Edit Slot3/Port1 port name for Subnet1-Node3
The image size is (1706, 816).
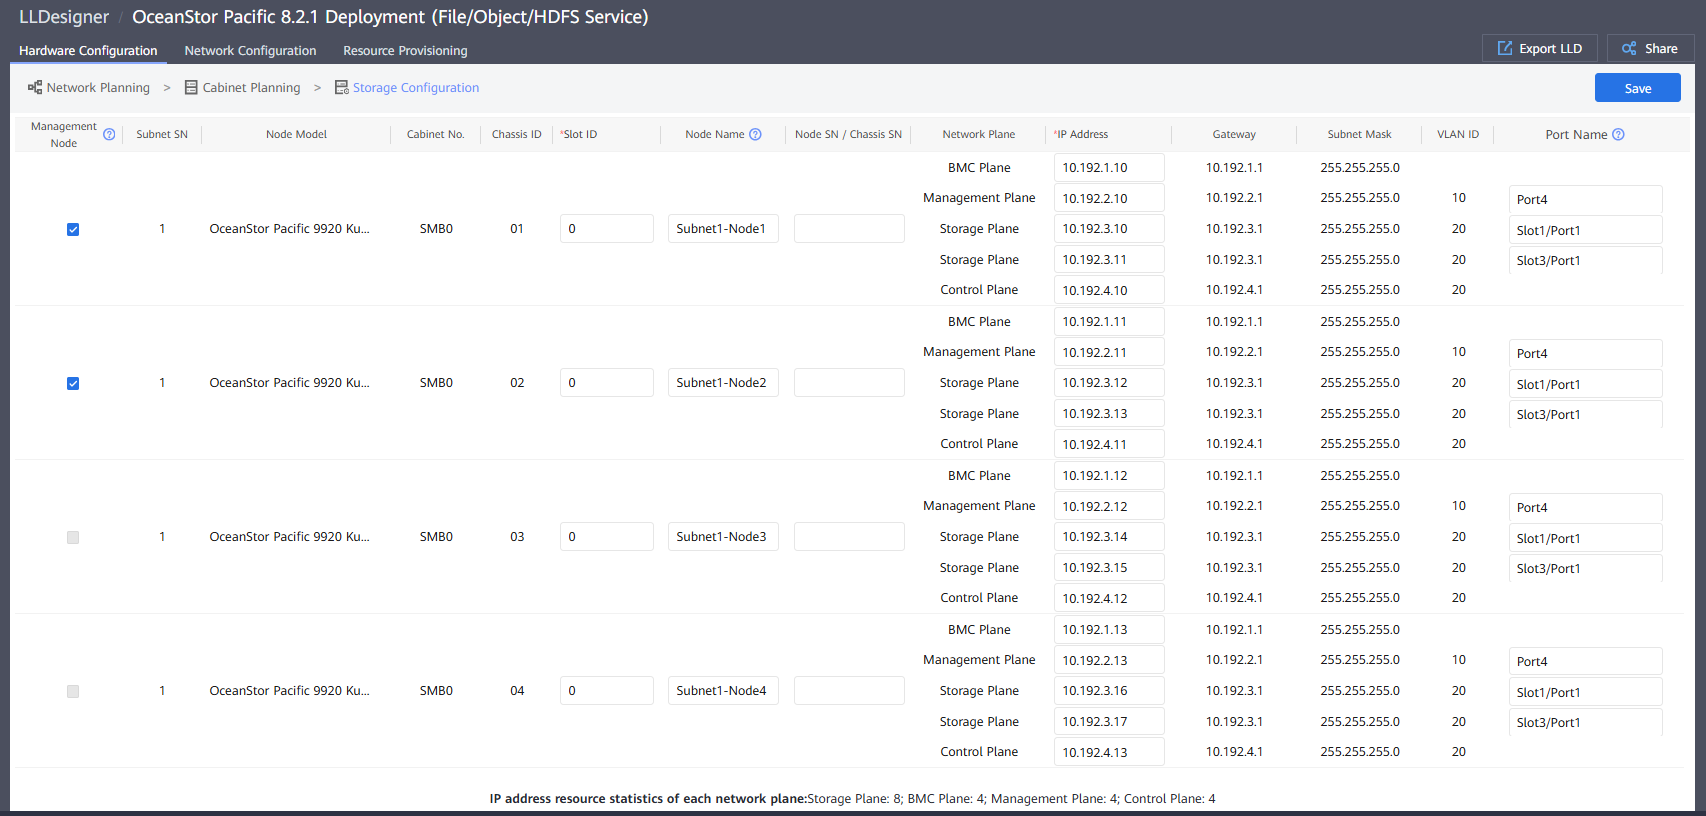tap(1584, 568)
